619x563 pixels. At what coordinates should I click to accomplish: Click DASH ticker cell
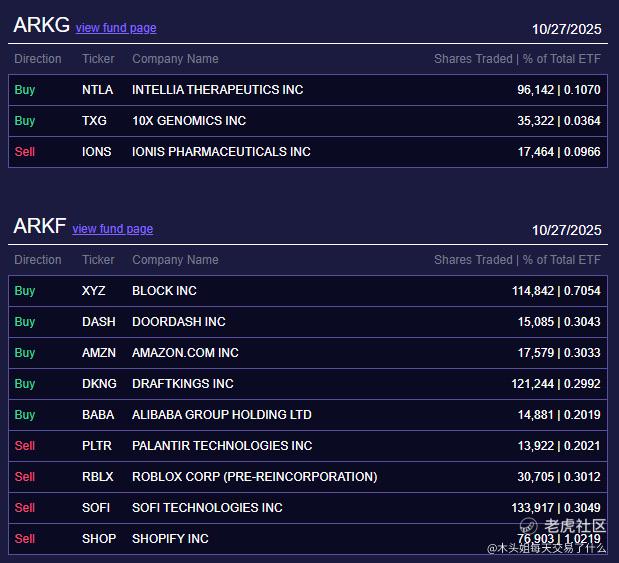[x=99, y=322]
